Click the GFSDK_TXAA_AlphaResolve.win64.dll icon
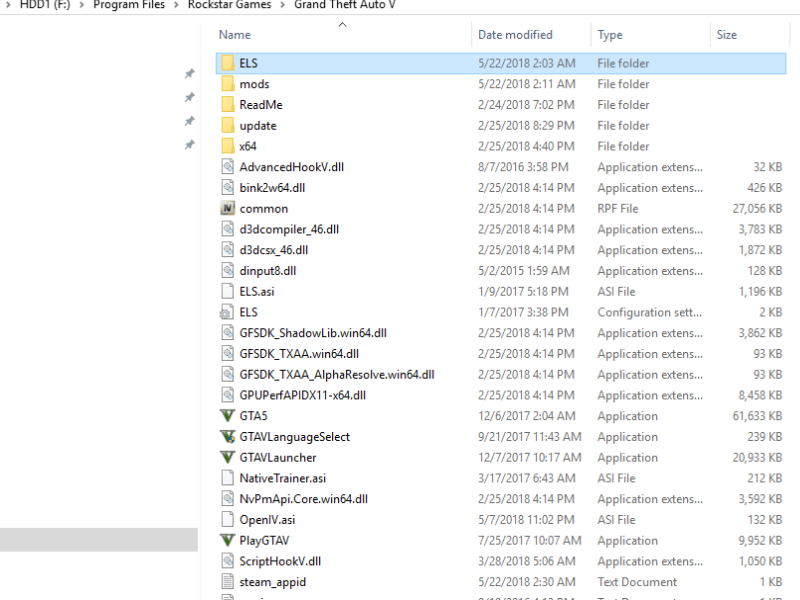800x600 pixels. [x=228, y=374]
